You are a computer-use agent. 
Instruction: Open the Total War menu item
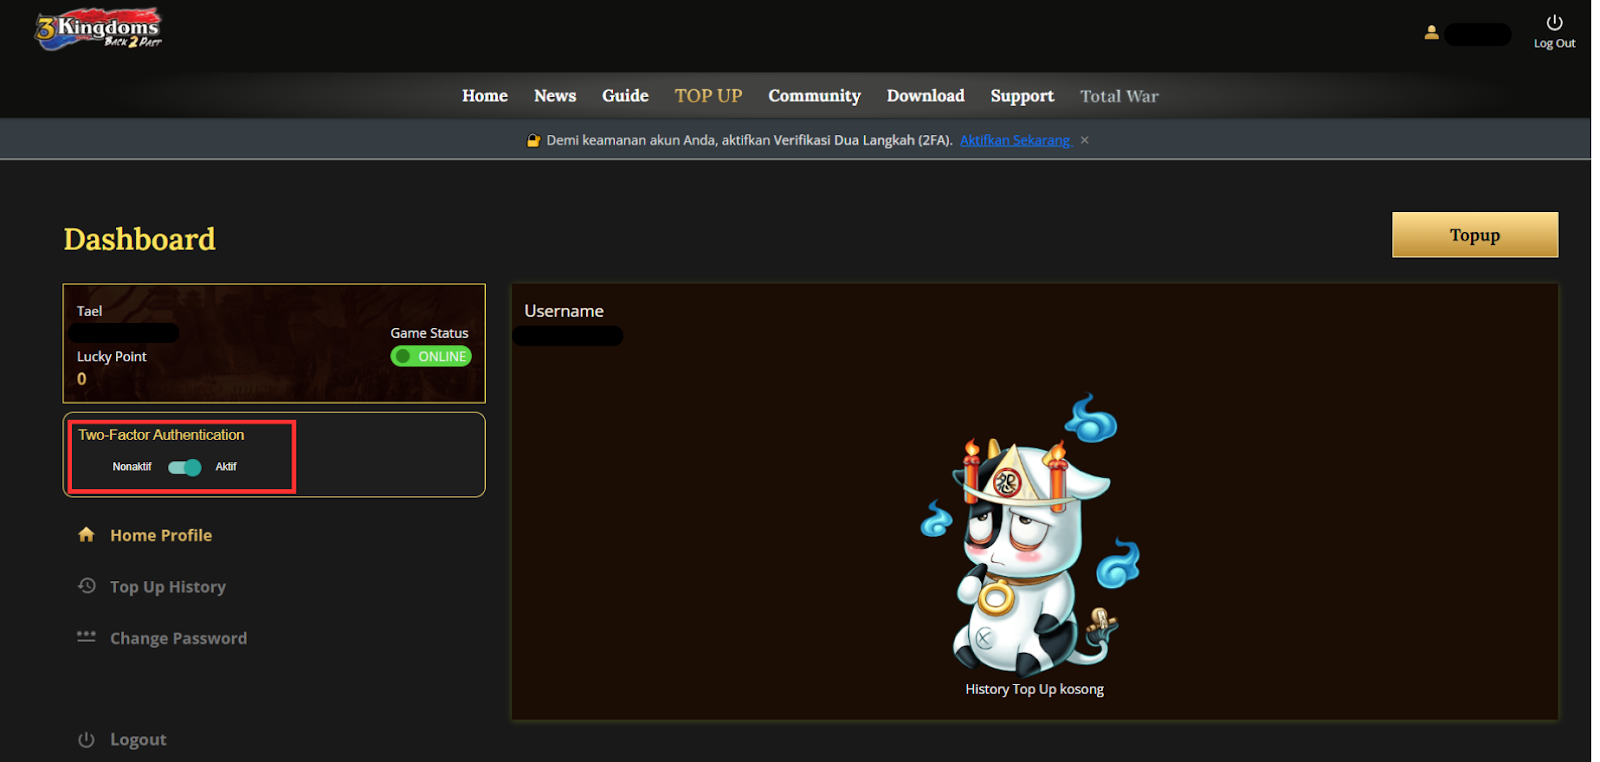click(1119, 96)
